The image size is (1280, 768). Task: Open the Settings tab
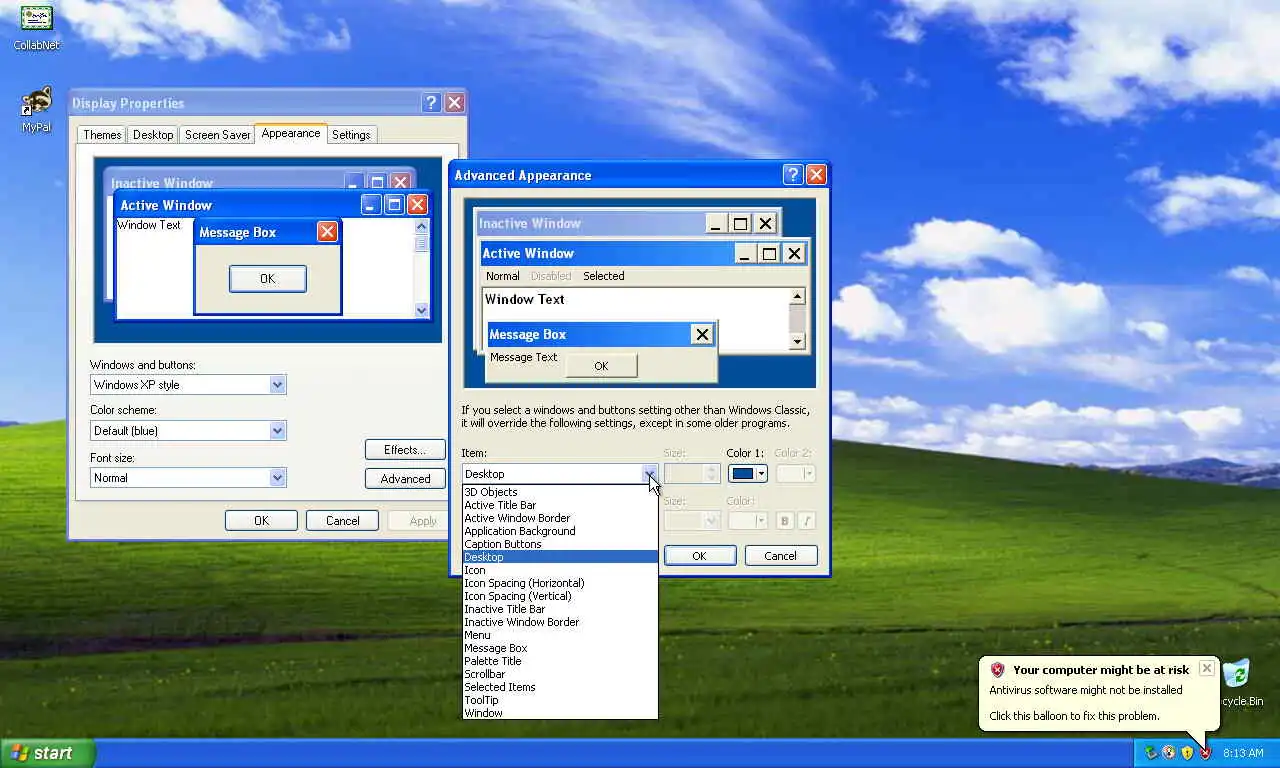351,134
